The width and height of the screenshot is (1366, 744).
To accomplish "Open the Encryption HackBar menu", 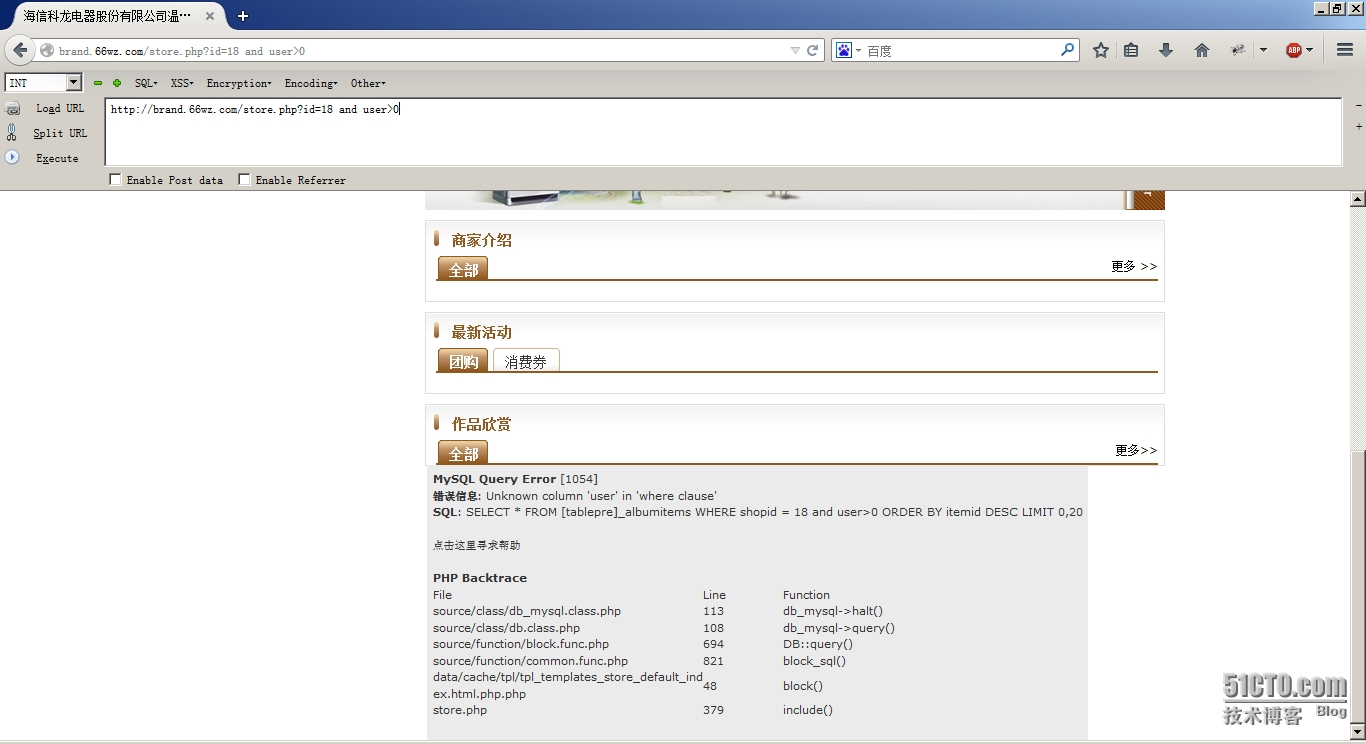I will pyautogui.click(x=239, y=83).
